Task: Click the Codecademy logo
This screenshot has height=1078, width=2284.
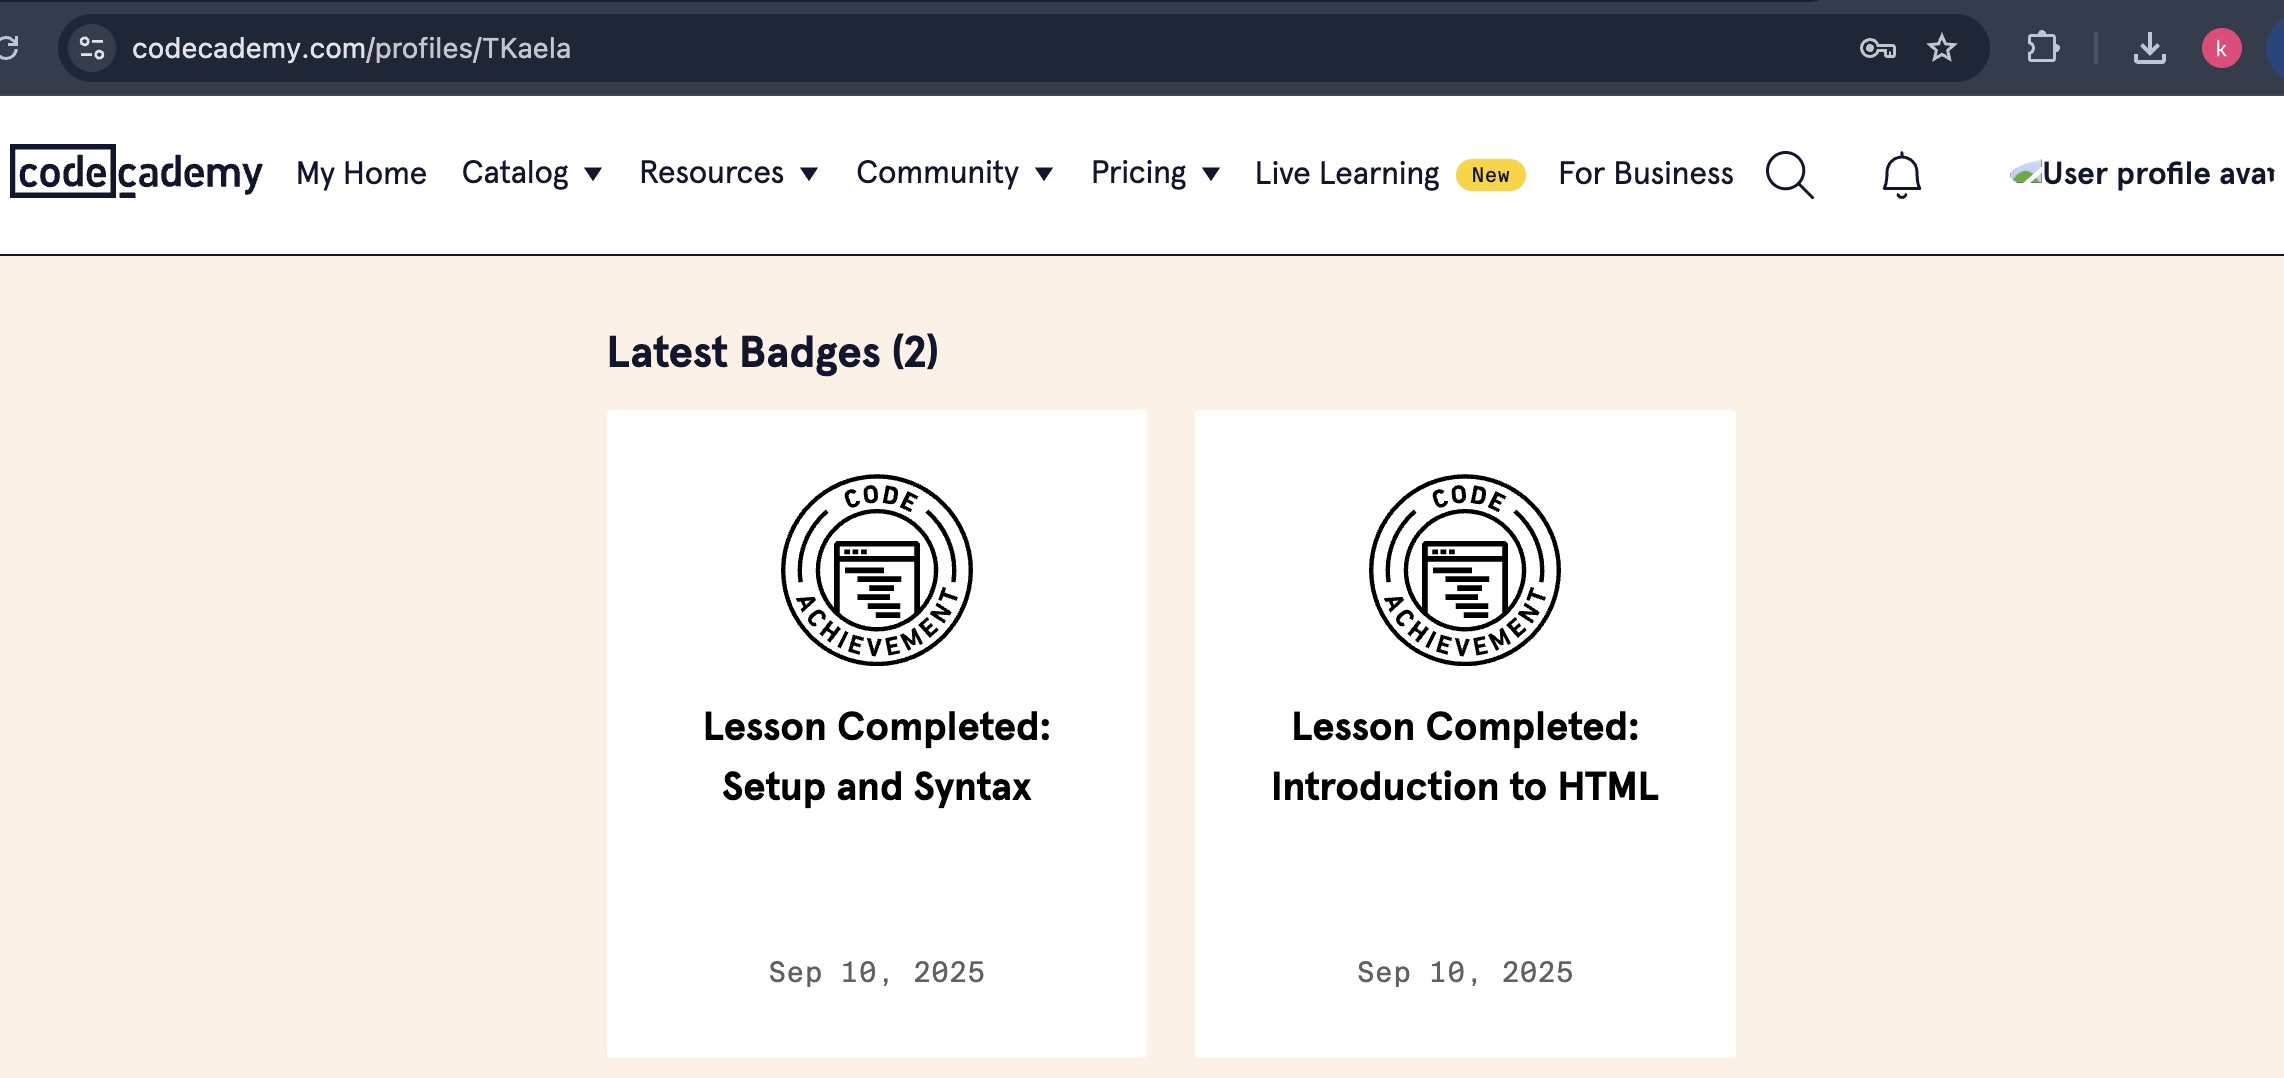Action: pos(136,173)
